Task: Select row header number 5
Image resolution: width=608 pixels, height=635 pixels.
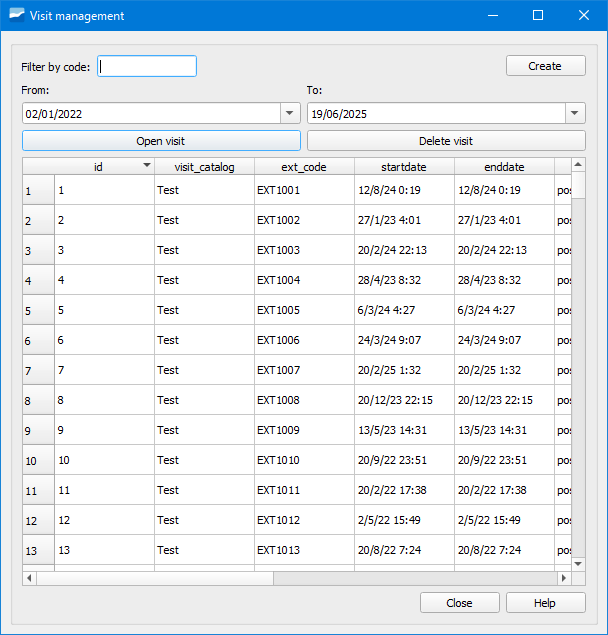Action: point(38,310)
